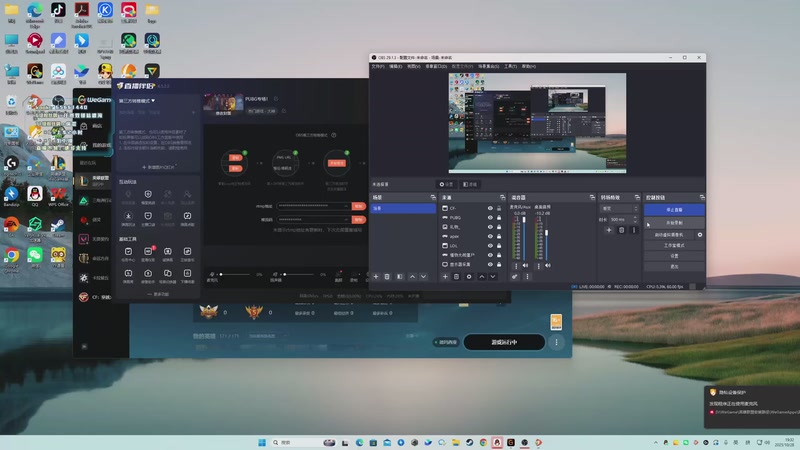The height and width of the screenshot is (450, 800).
Task: Open OBS 工具(T) menu
Action: (x=511, y=66)
